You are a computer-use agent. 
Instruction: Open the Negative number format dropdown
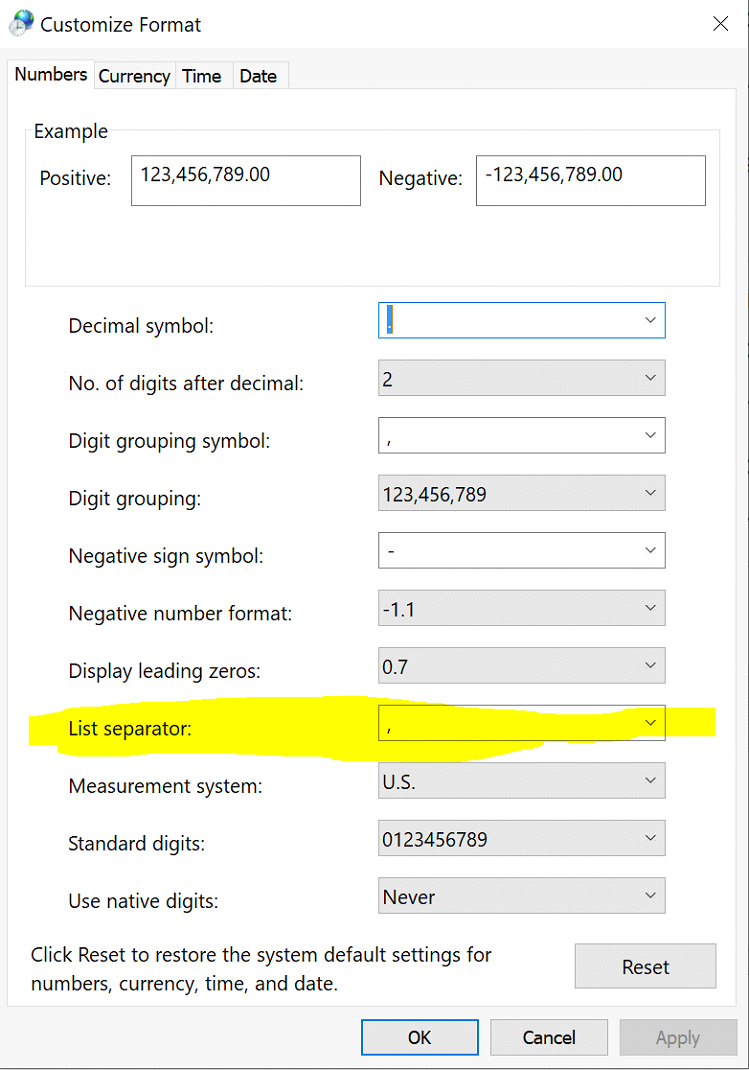pyautogui.click(x=650, y=608)
